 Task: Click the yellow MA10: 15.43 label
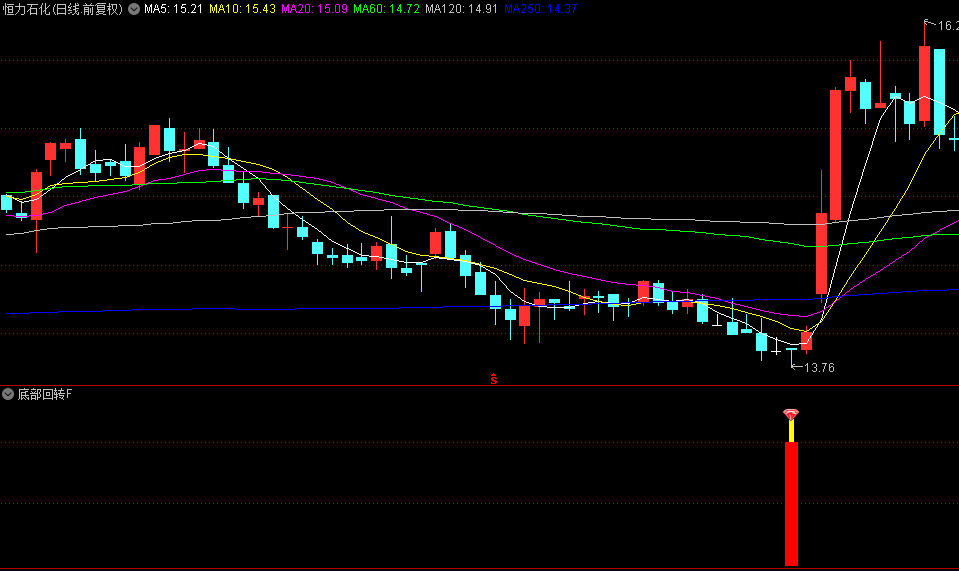(x=242, y=9)
